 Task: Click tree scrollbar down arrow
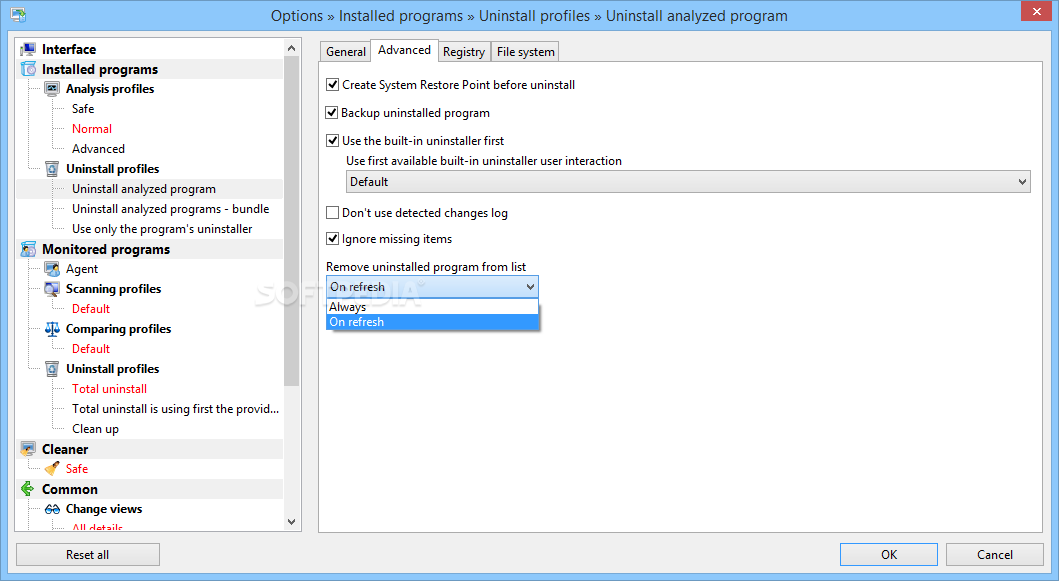pyautogui.click(x=292, y=522)
